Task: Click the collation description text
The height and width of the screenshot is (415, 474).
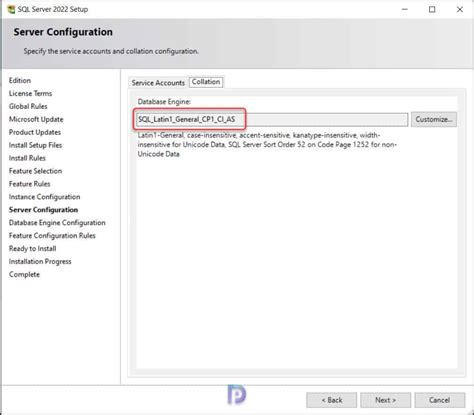Action: [267, 145]
